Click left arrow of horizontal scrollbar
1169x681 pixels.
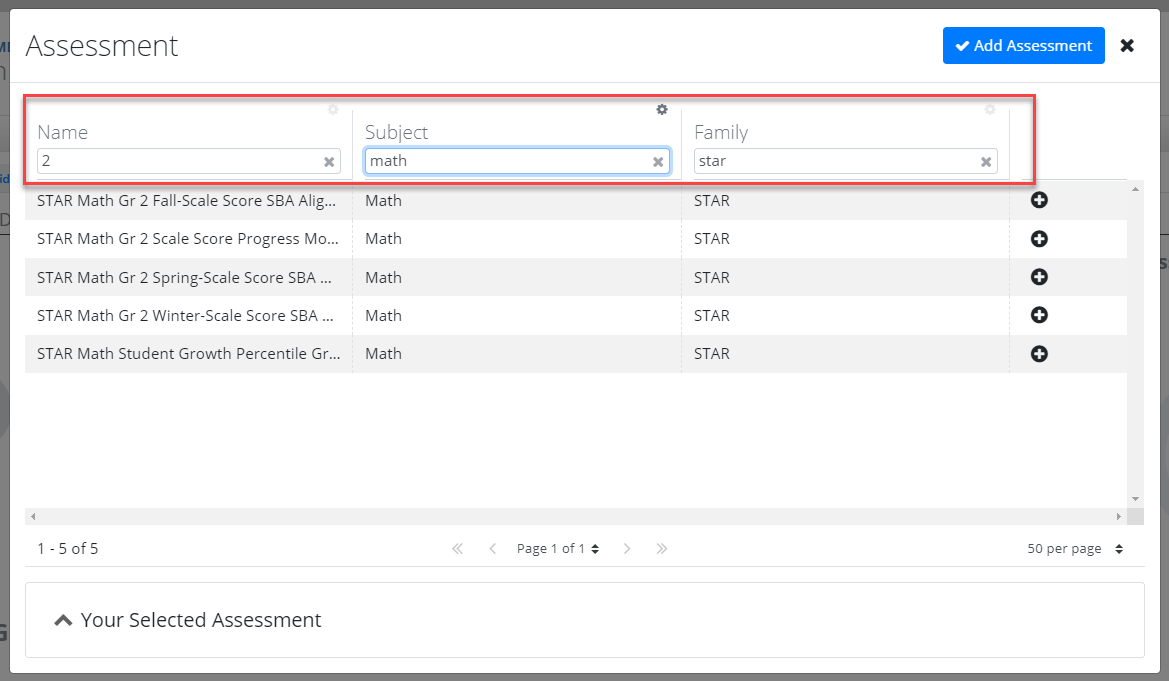pyautogui.click(x=33, y=516)
